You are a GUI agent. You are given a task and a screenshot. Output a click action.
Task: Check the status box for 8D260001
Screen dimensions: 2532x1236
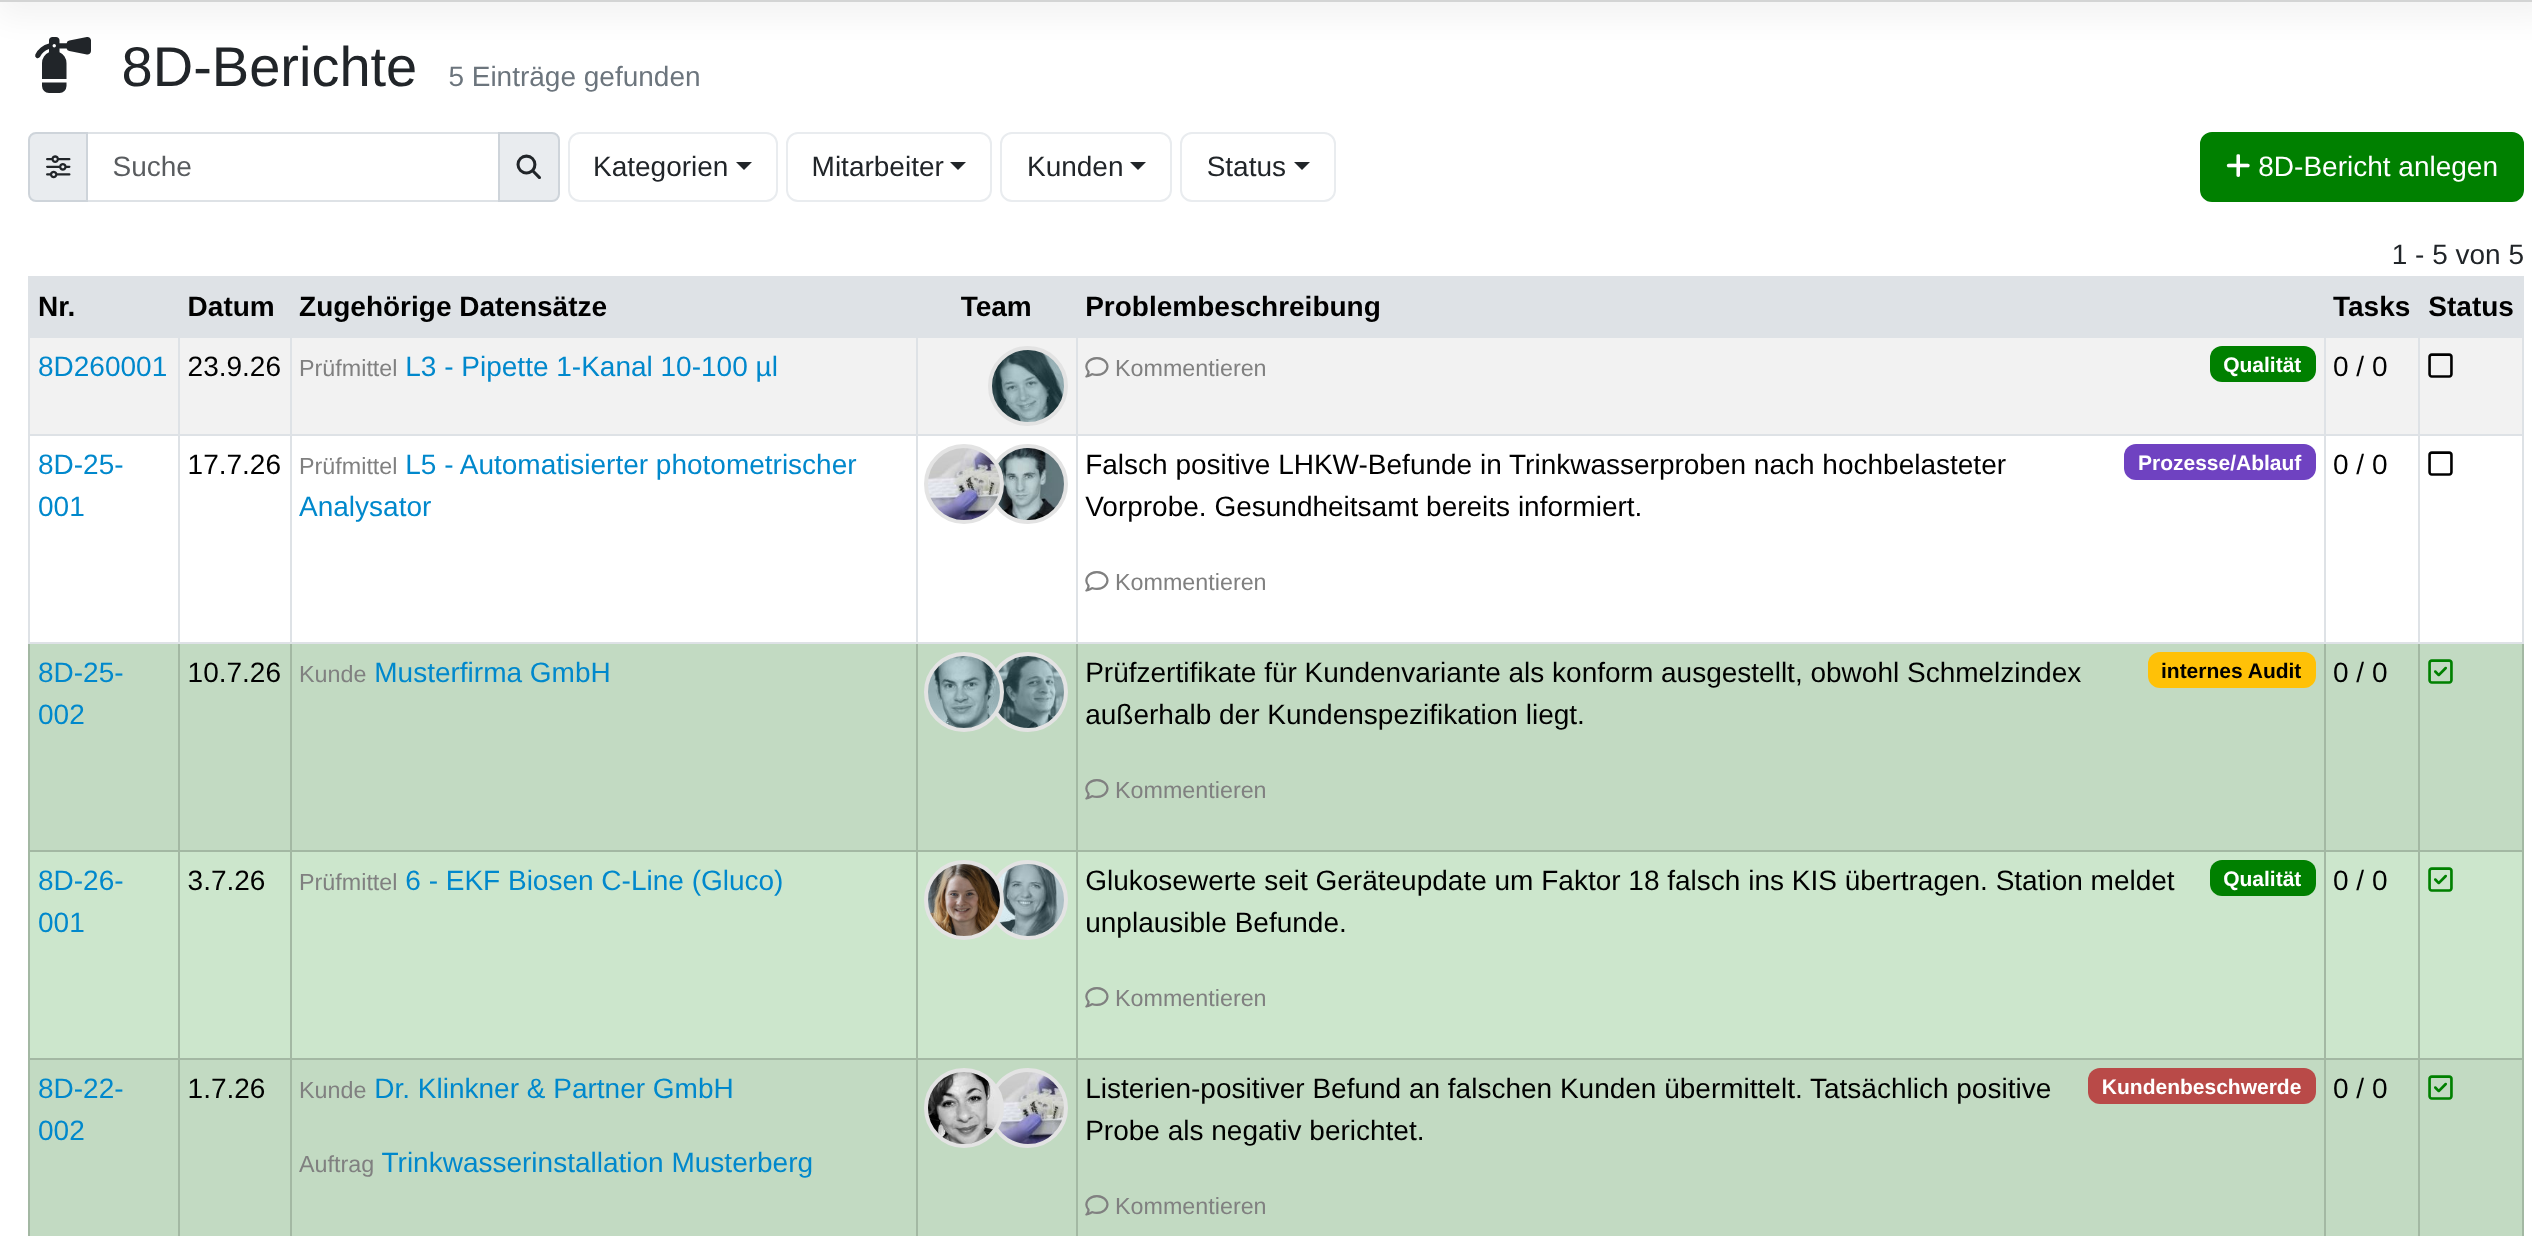(2440, 366)
